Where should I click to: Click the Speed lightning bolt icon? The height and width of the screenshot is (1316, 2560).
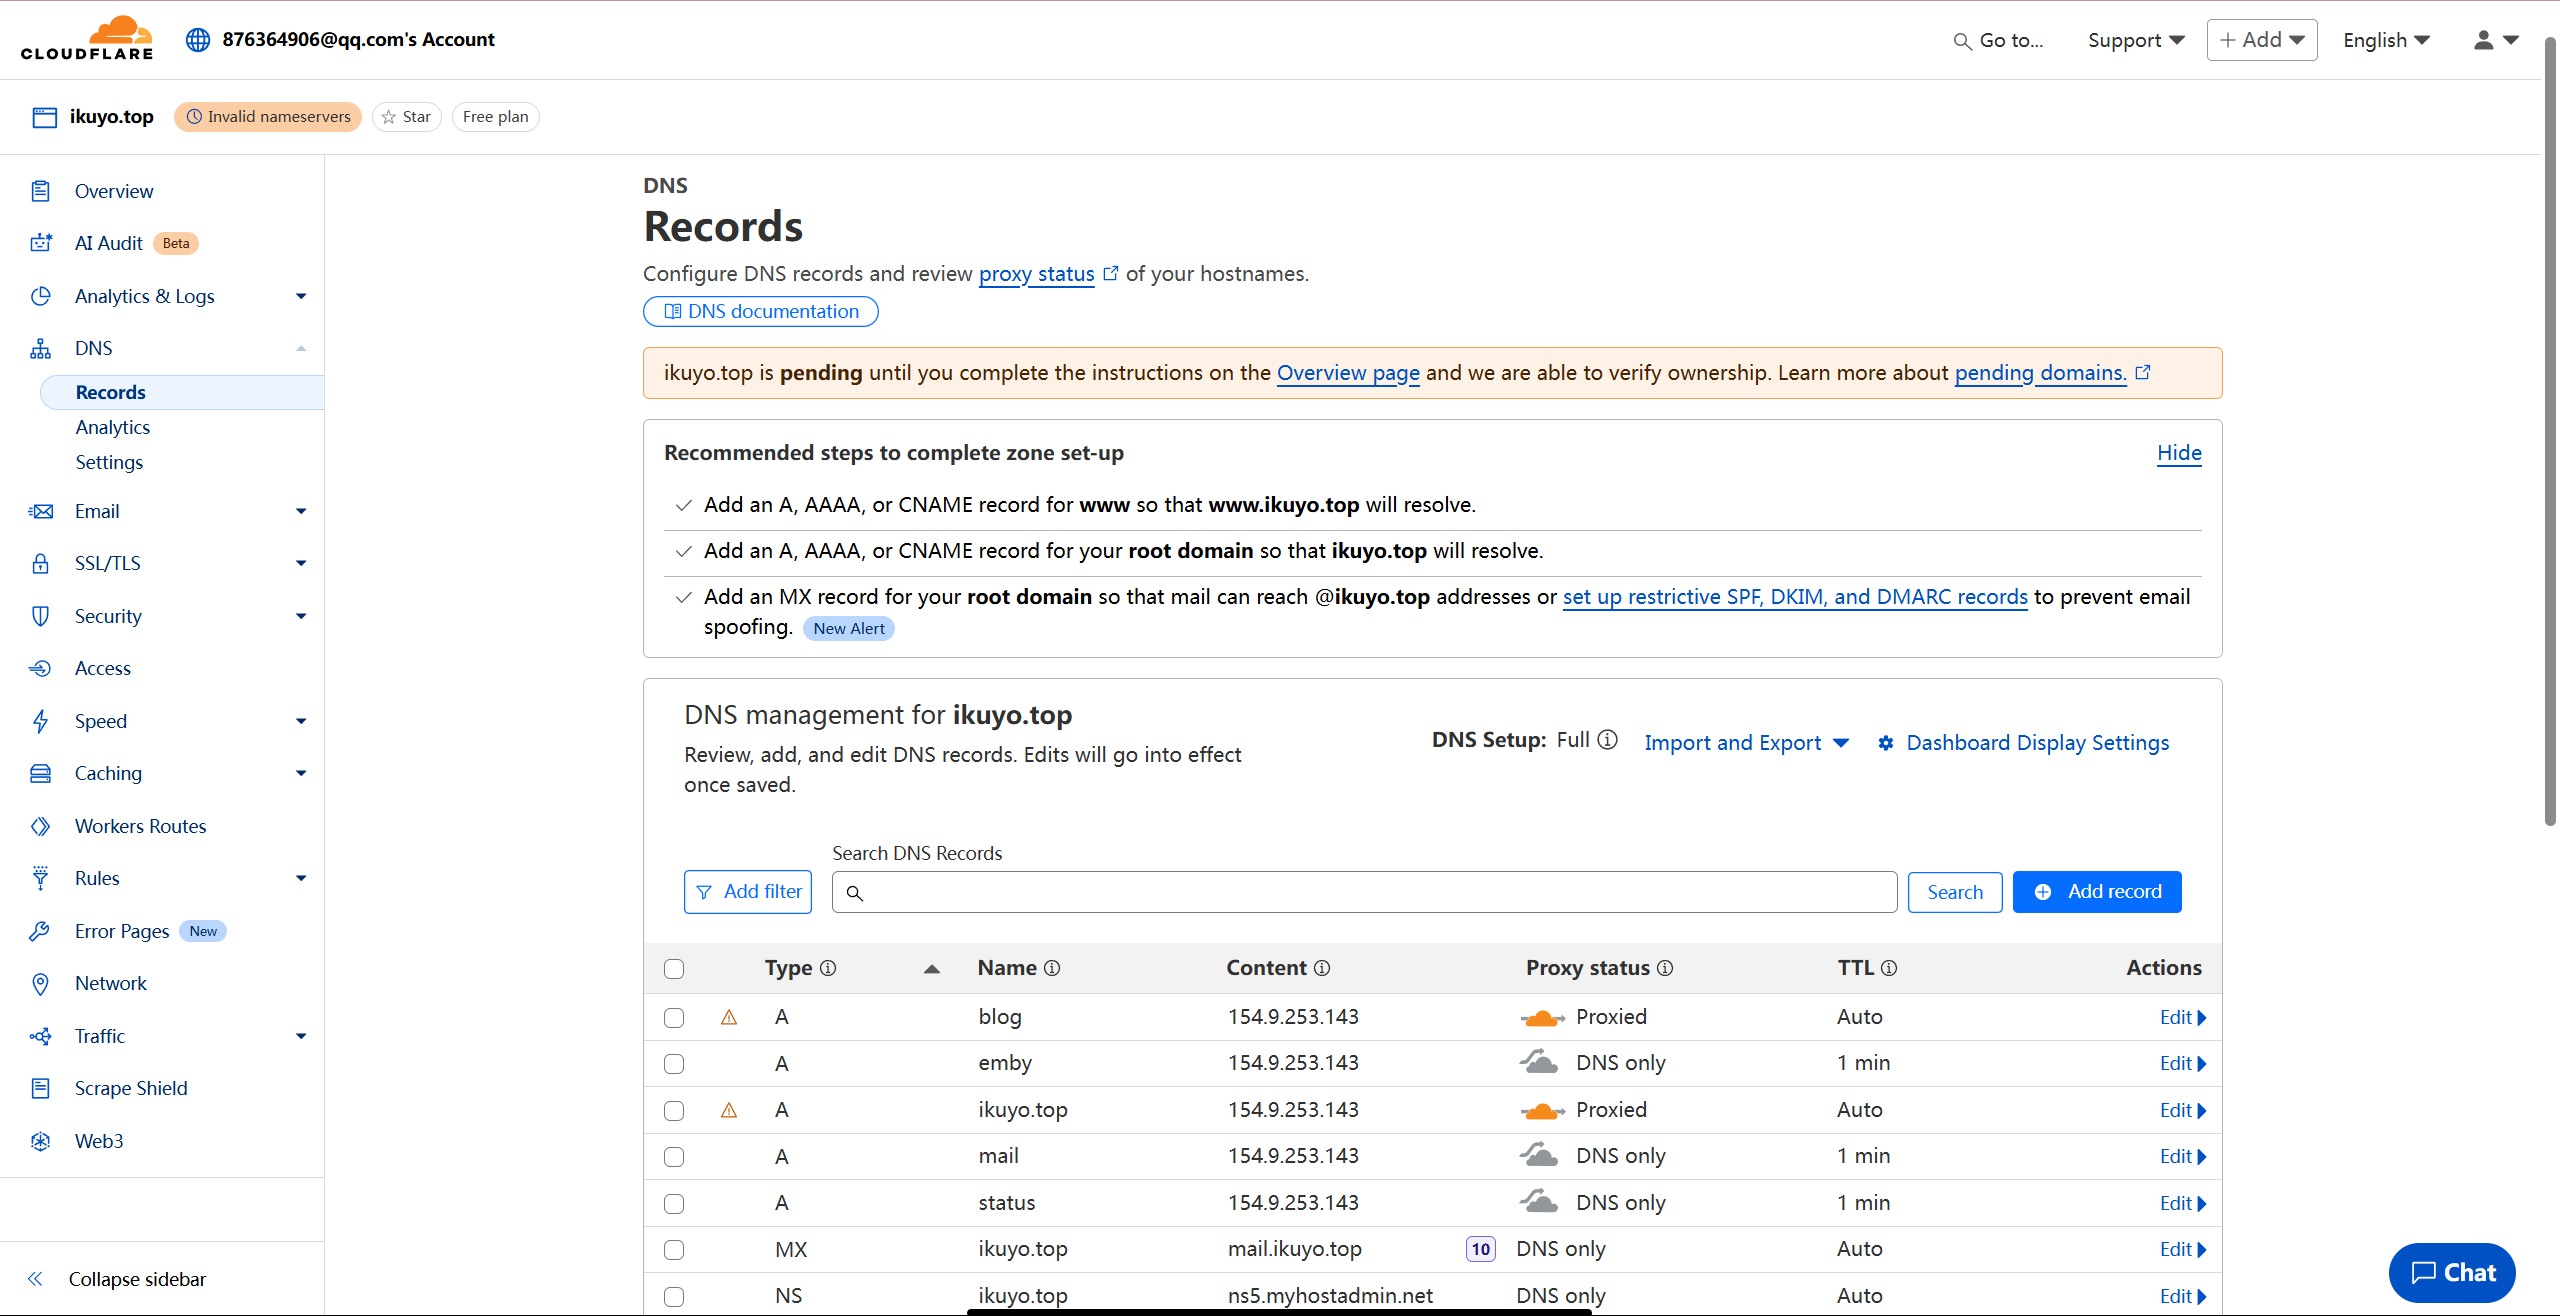tap(41, 721)
